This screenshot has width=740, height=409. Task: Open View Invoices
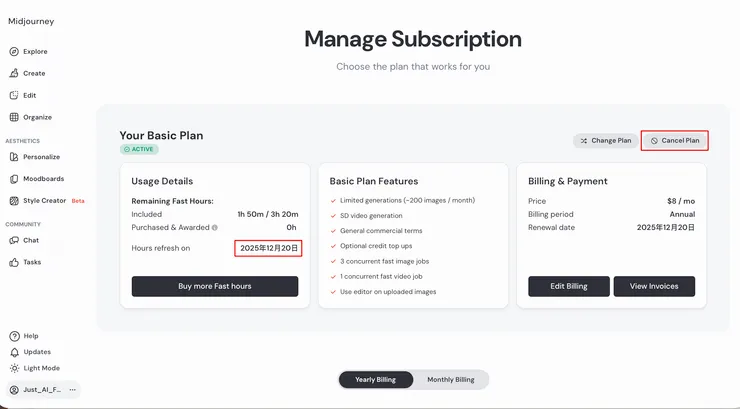pos(654,286)
